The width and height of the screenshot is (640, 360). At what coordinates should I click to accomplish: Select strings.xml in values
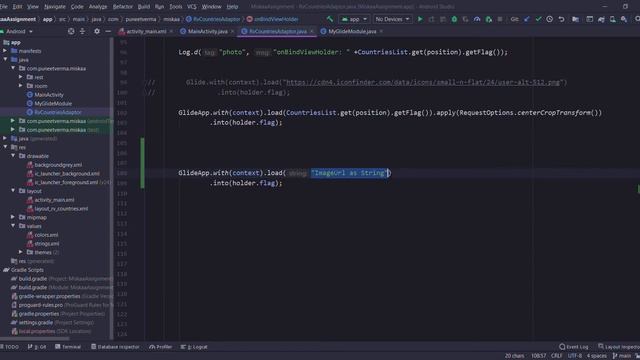(47, 244)
